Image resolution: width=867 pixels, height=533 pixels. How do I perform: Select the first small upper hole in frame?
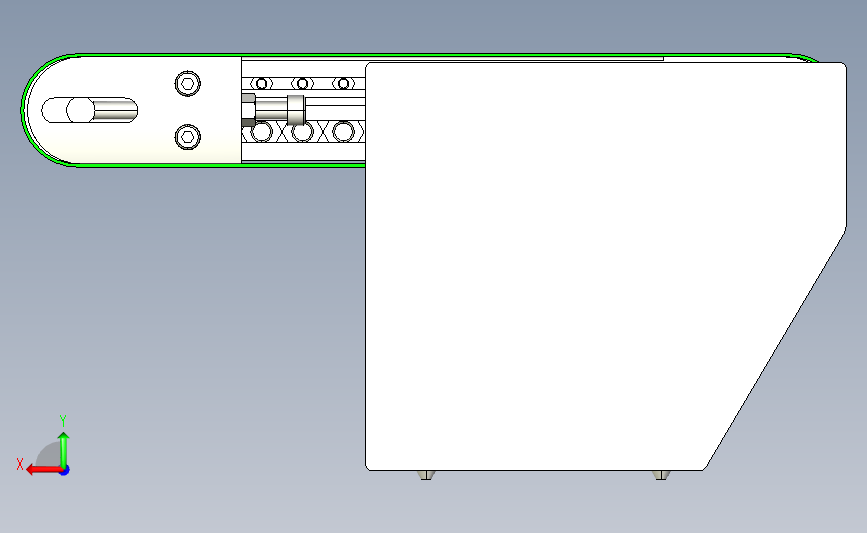pyautogui.click(x=262, y=83)
